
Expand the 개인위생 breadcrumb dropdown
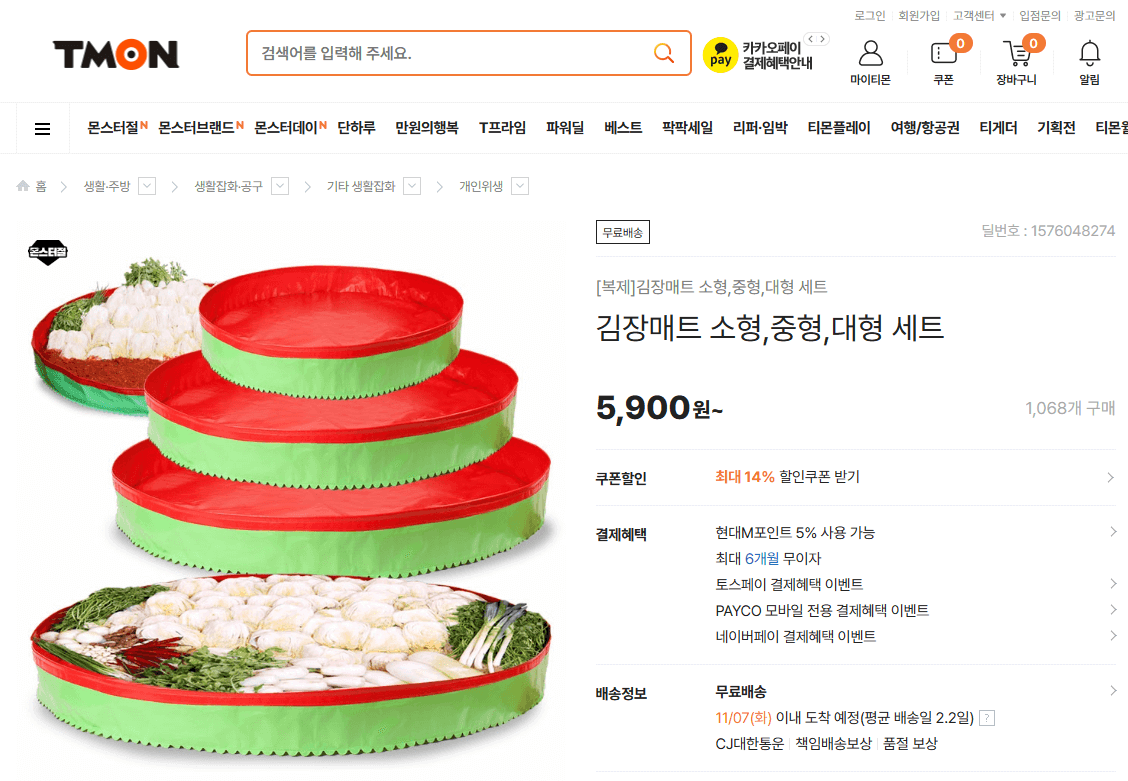(x=520, y=186)
